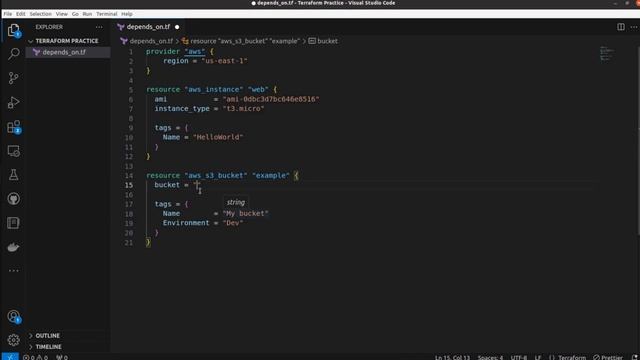Split the editor right
Viewport: 640px width, 360px height.
[620, 27]
